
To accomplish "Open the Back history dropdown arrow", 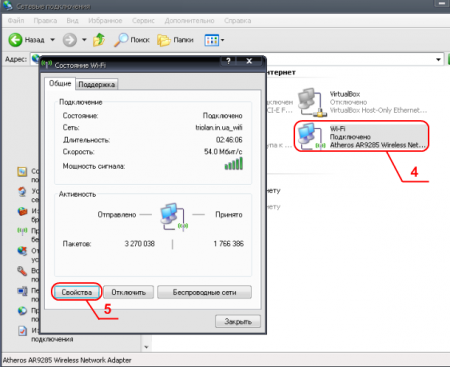I will point(52,40).
